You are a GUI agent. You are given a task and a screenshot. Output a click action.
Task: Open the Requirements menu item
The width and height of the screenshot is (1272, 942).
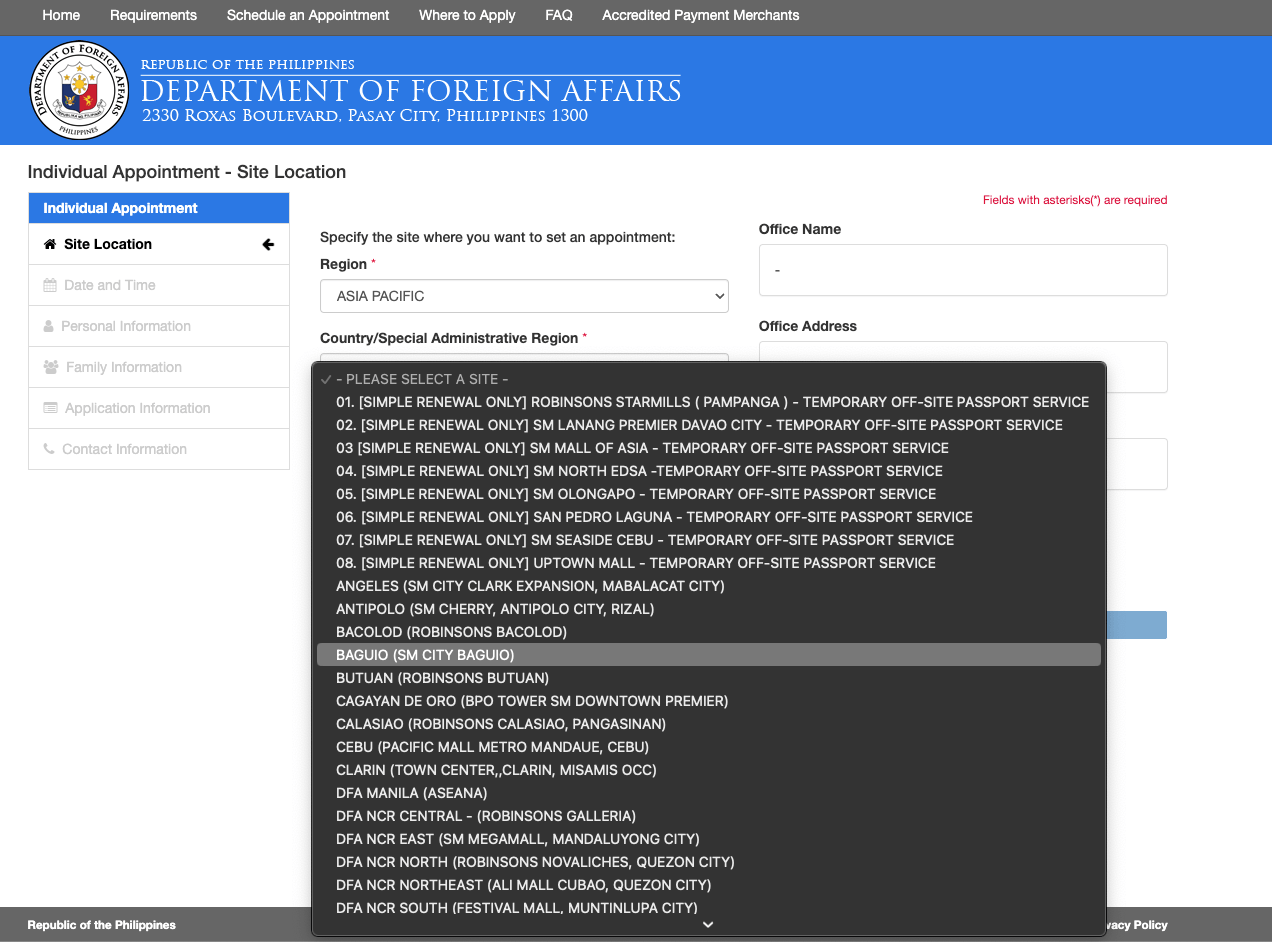coord(153,15)
